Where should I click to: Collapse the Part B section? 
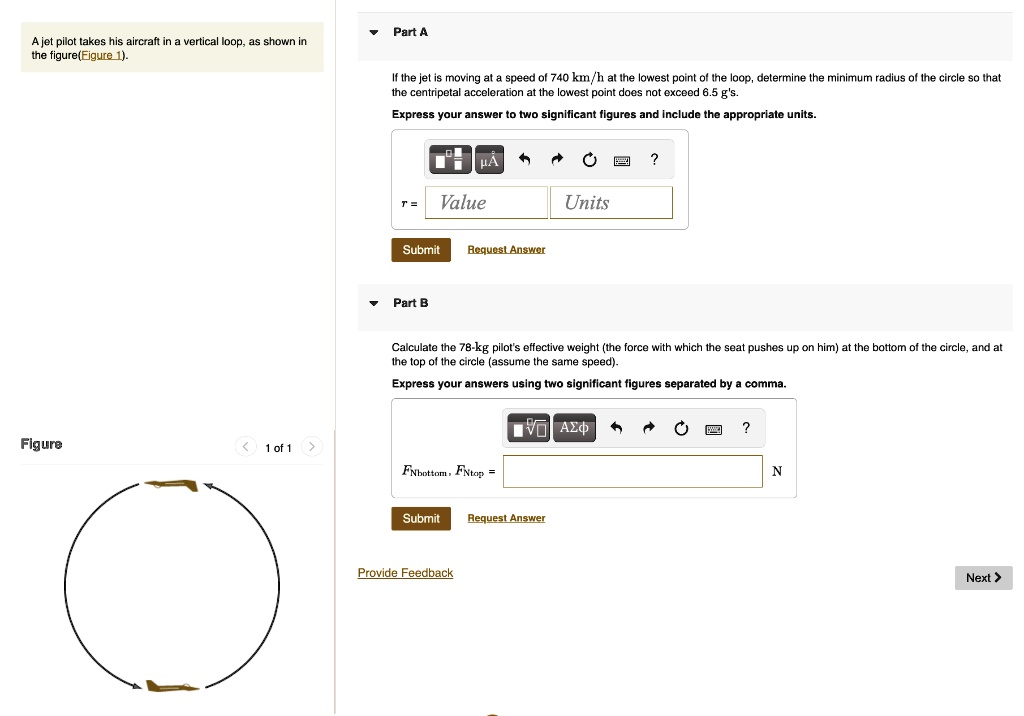[373, 302]
